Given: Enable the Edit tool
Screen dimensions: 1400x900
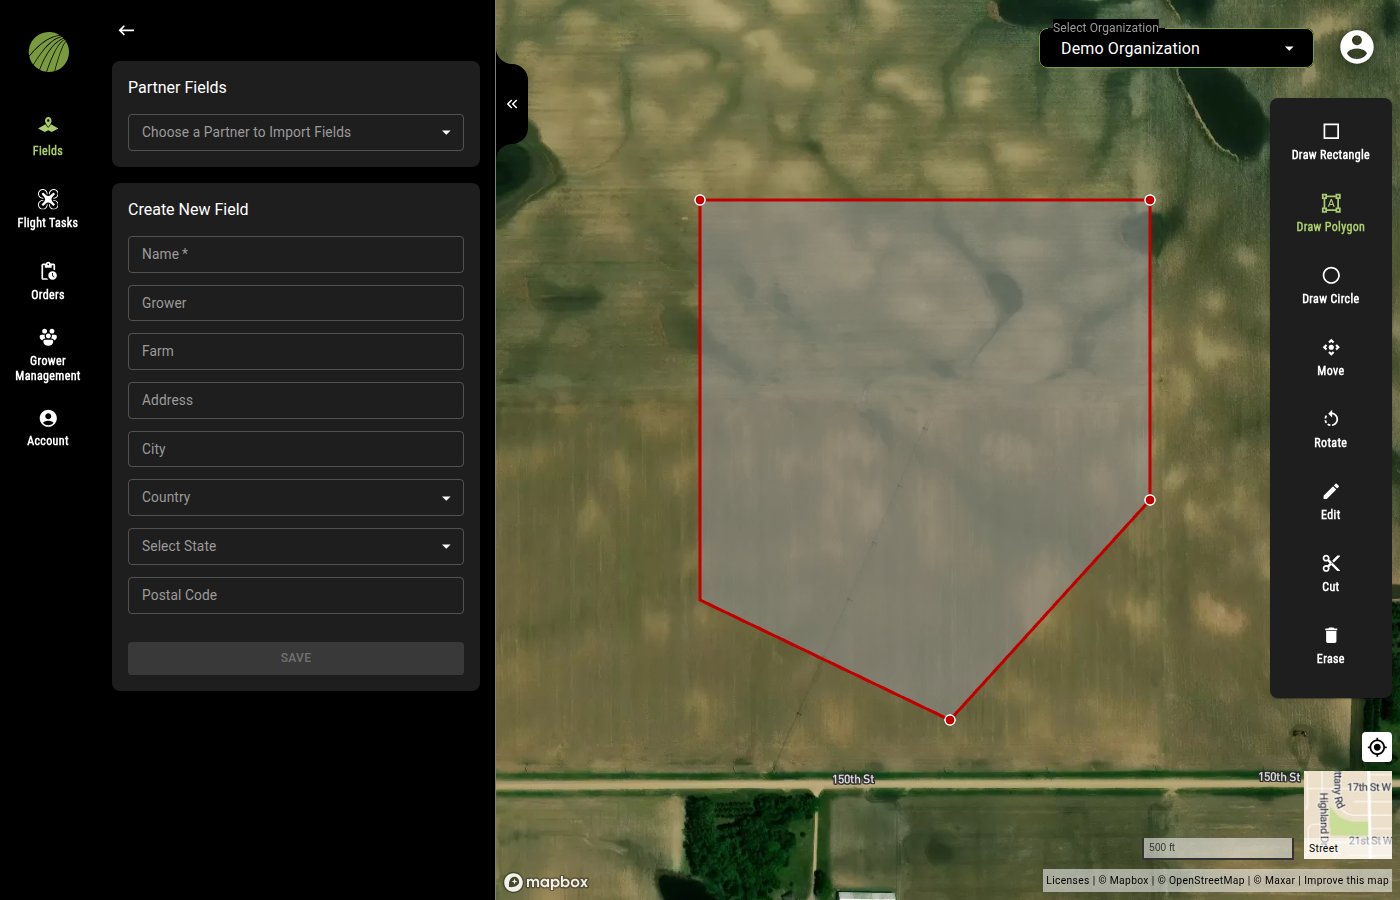Looking at the screenshot, I should coord(1330,502).
